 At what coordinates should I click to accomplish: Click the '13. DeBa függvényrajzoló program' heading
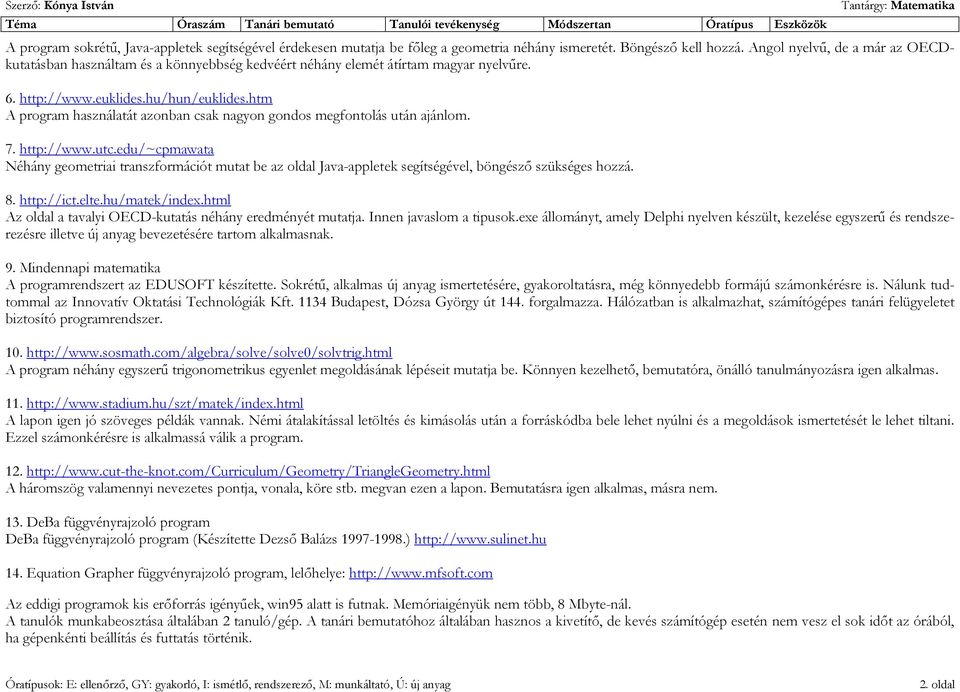108,522
